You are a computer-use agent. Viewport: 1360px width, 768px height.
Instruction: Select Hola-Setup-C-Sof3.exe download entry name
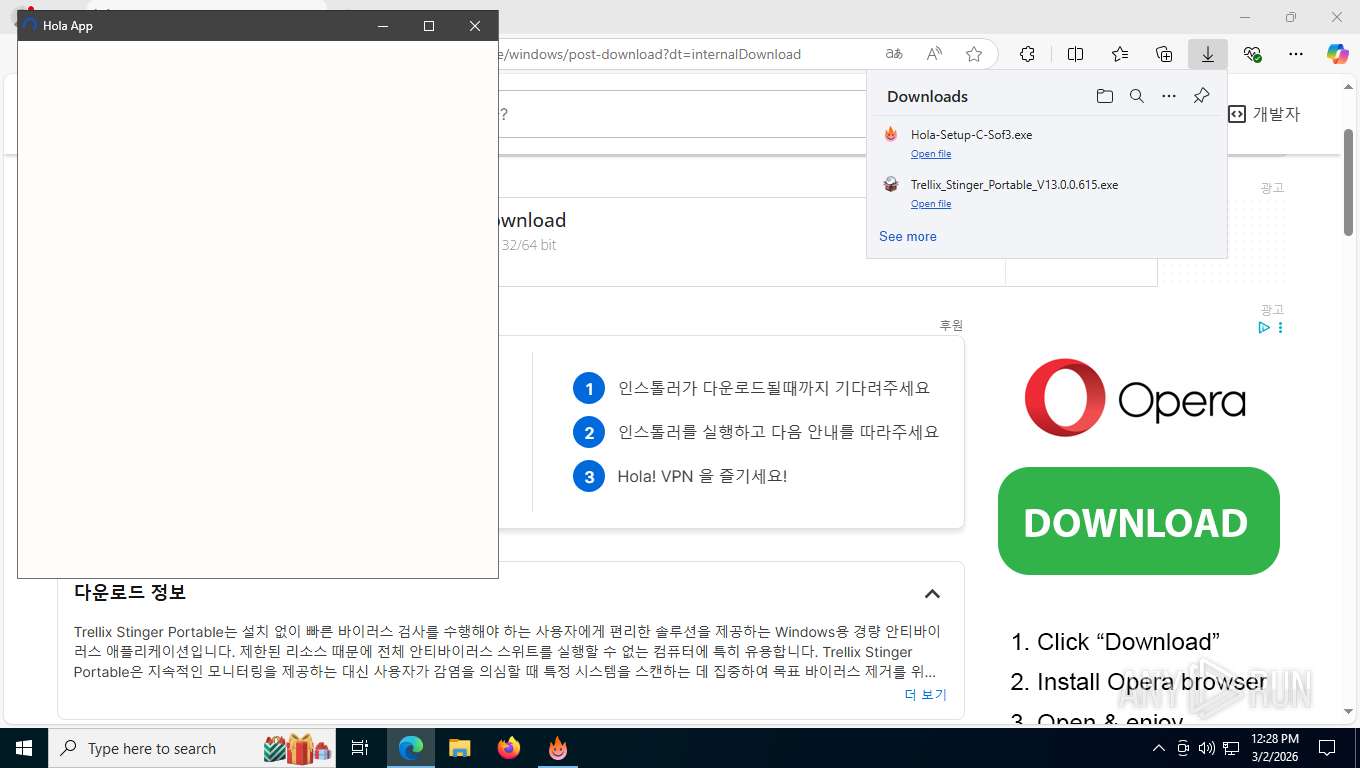tap(972, 135)
